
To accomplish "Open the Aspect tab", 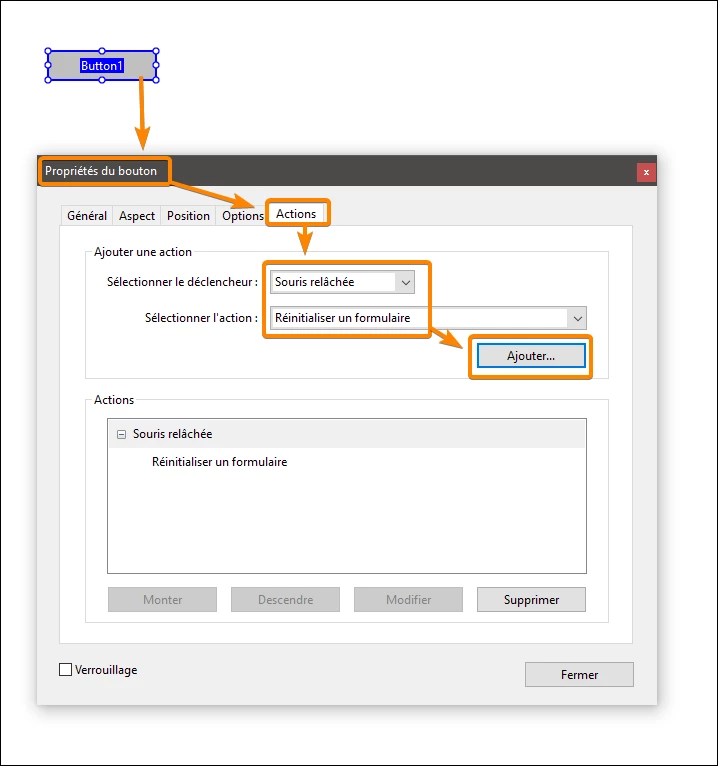I will (137, 216).
